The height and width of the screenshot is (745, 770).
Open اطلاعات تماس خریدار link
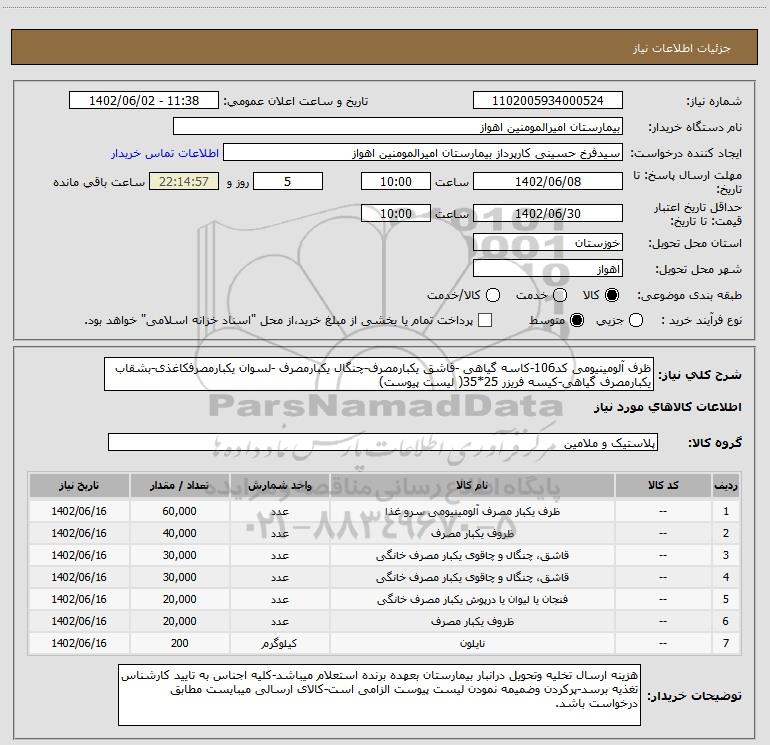165,153
